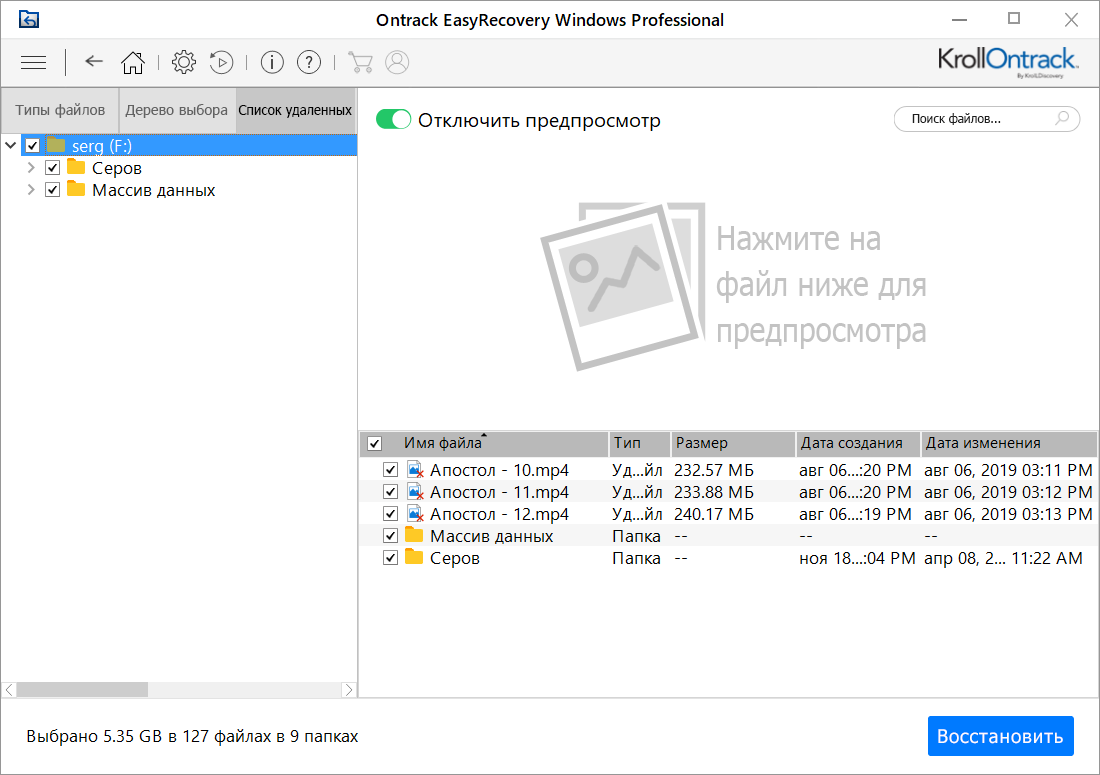Select Массив данных in the tree

[x=154, y=190]
